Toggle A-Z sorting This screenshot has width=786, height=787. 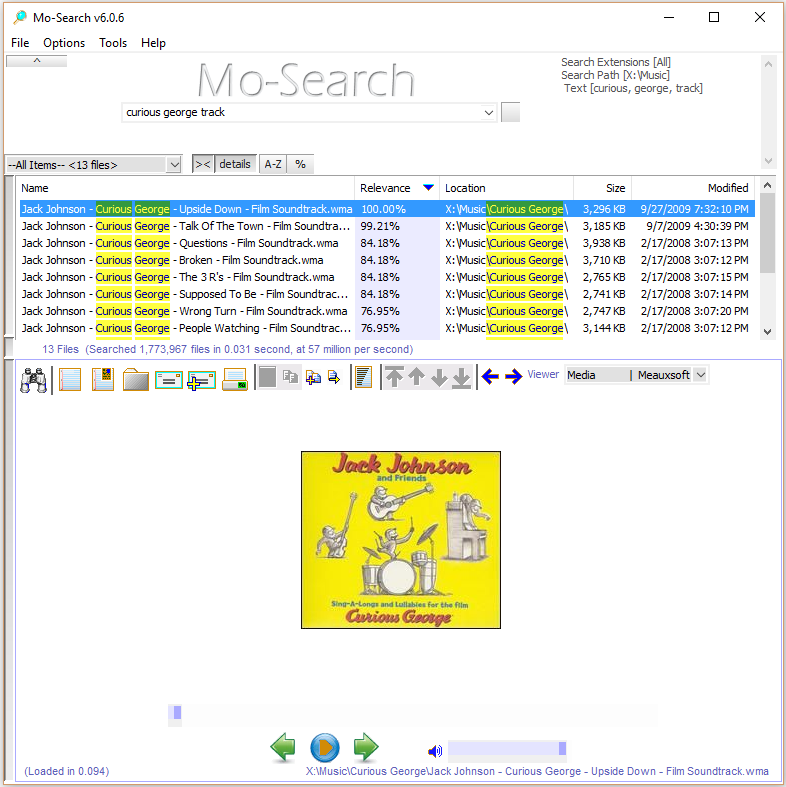[x=273, y=164]
